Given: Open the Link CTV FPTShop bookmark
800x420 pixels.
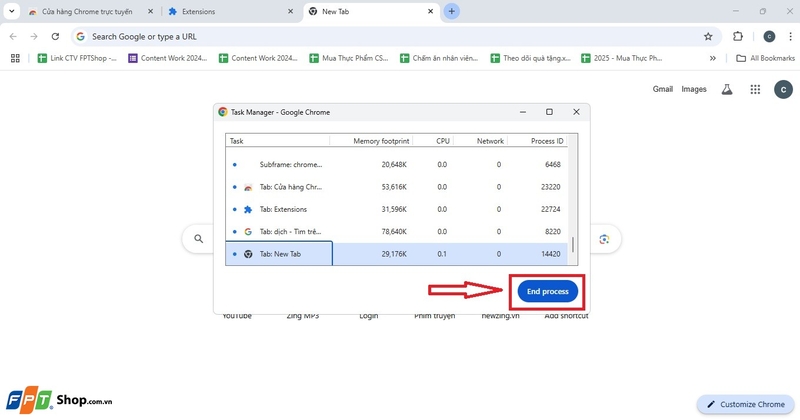Looking at the screenshot, I should [78, 58].
